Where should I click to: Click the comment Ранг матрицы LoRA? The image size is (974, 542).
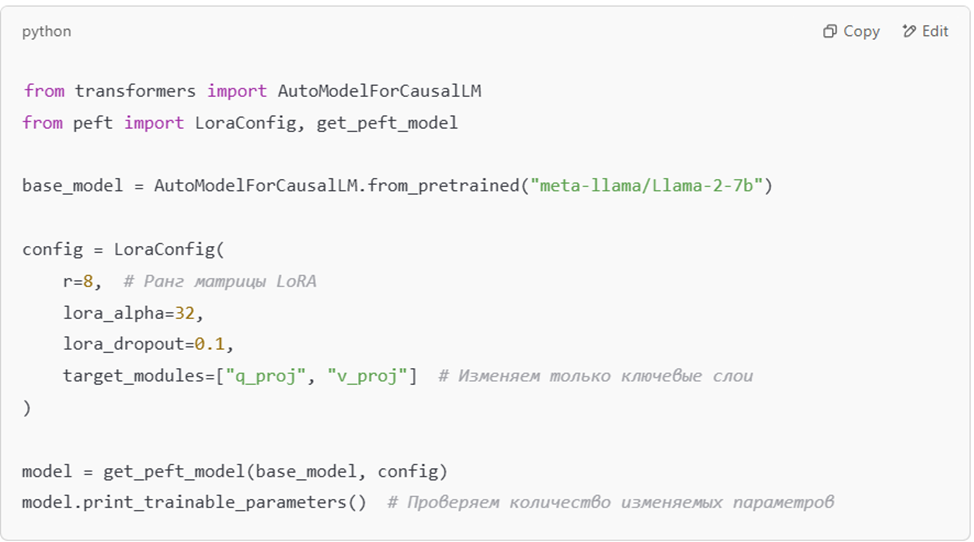[220, 281]
